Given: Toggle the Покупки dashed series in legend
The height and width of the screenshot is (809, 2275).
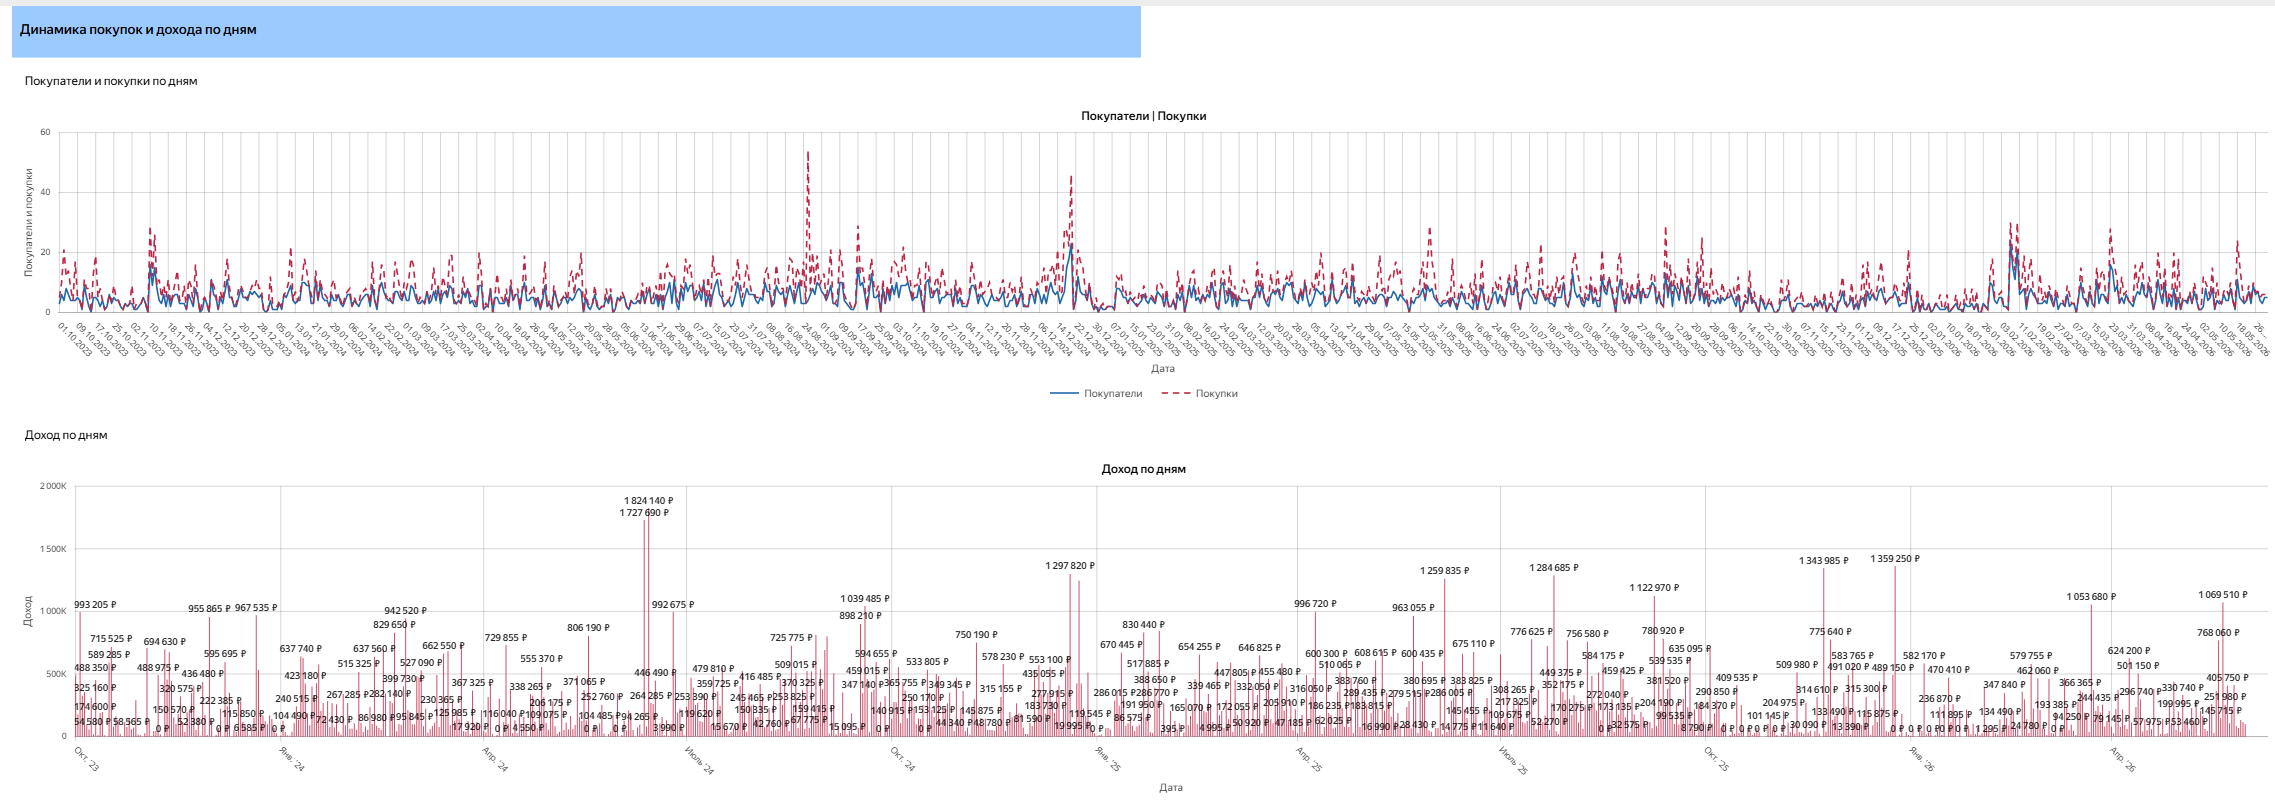Looking at the screenshot, I should tap(1199, 394).
